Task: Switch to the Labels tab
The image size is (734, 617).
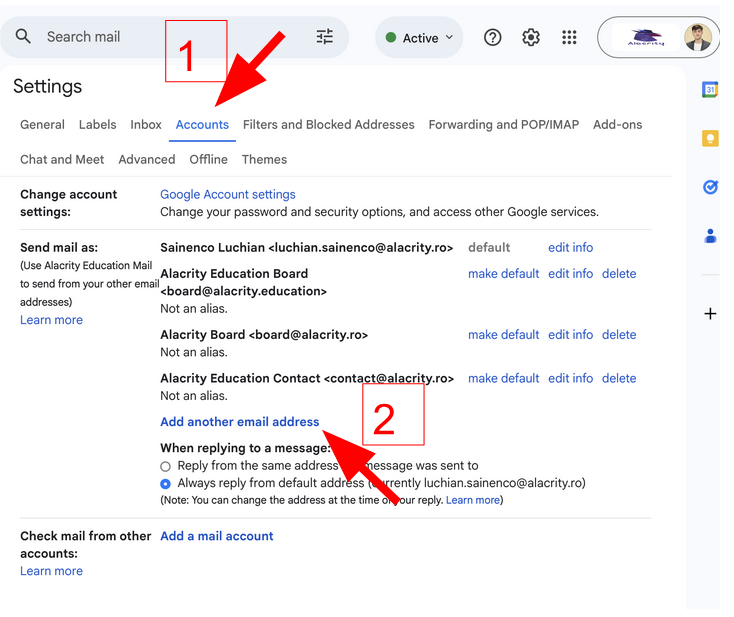Action: click(x=97, y=125)
